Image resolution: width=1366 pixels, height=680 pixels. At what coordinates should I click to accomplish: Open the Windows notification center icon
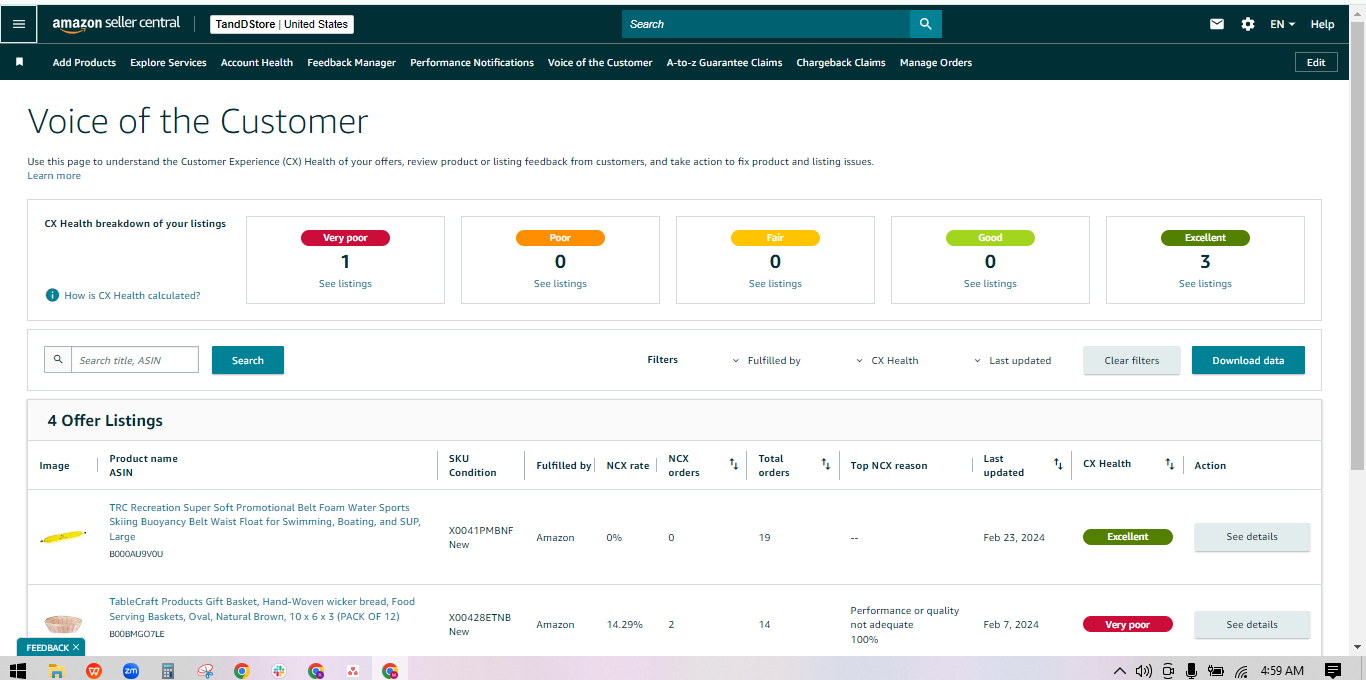click(x=1332, y=670)
